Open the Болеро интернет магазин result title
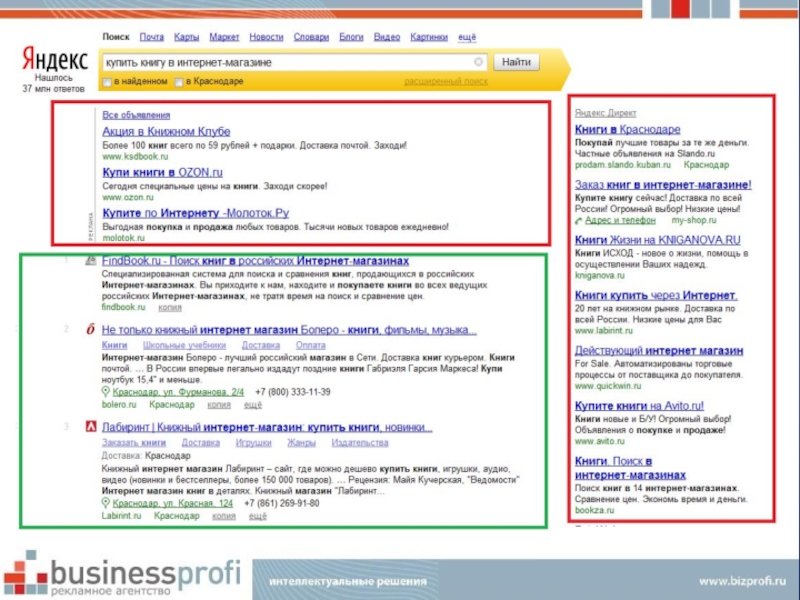This screenshot has height=600, width=800. [x=289, y=330]
